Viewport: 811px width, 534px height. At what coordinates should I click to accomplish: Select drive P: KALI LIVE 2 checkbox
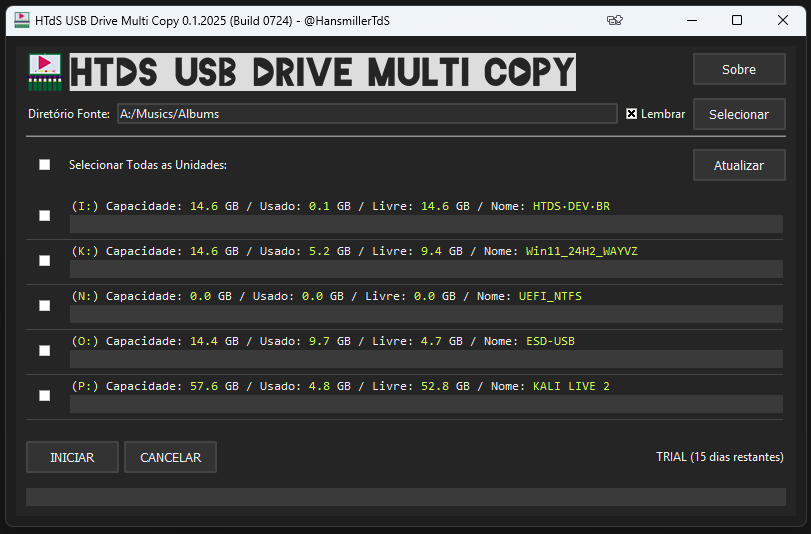45,395
